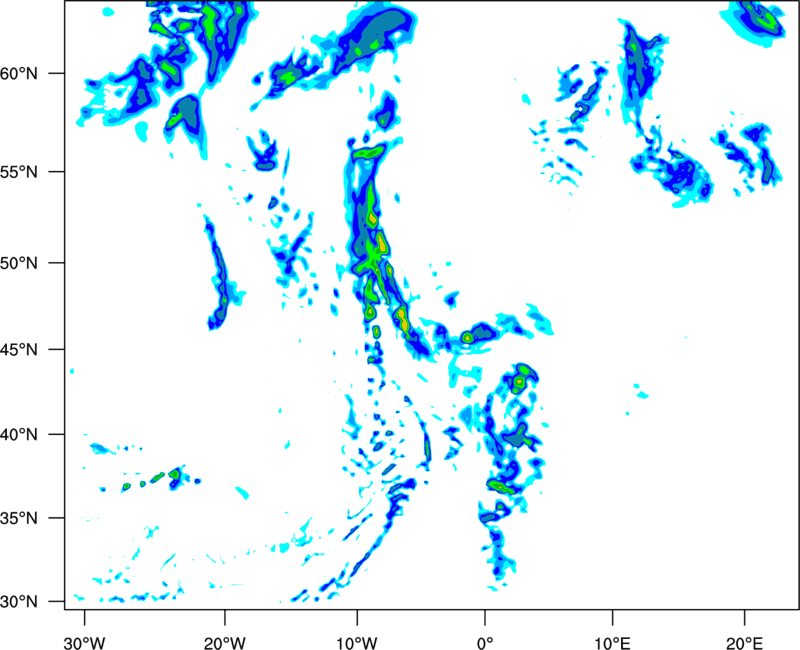Click the 10°W longitude label
This screenshot has width=800, height=650.
click(357, 643)
